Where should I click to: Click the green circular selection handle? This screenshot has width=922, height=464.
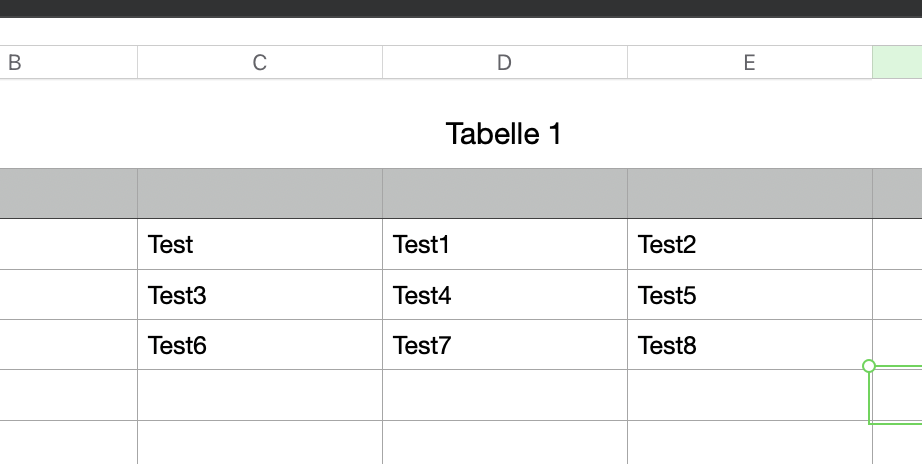click(x=869, y=366)
